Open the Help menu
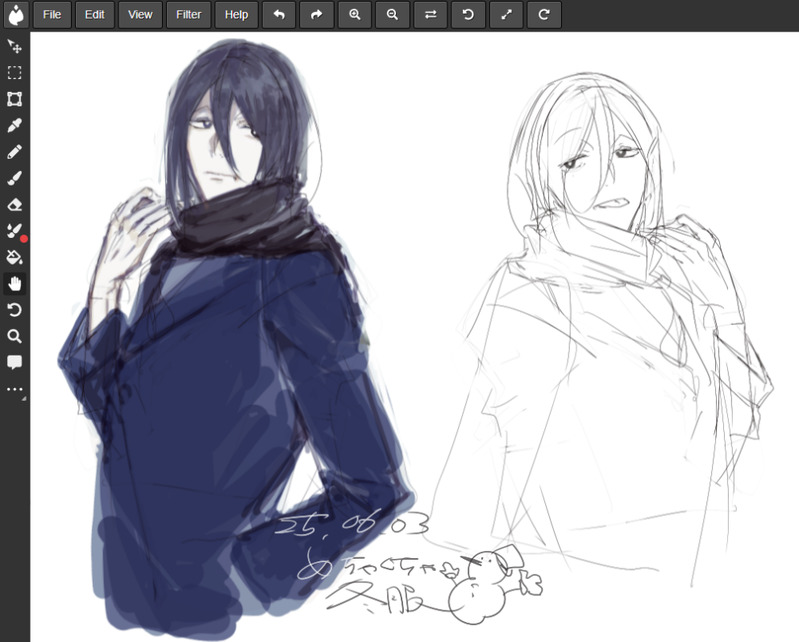 pos(236,15)
